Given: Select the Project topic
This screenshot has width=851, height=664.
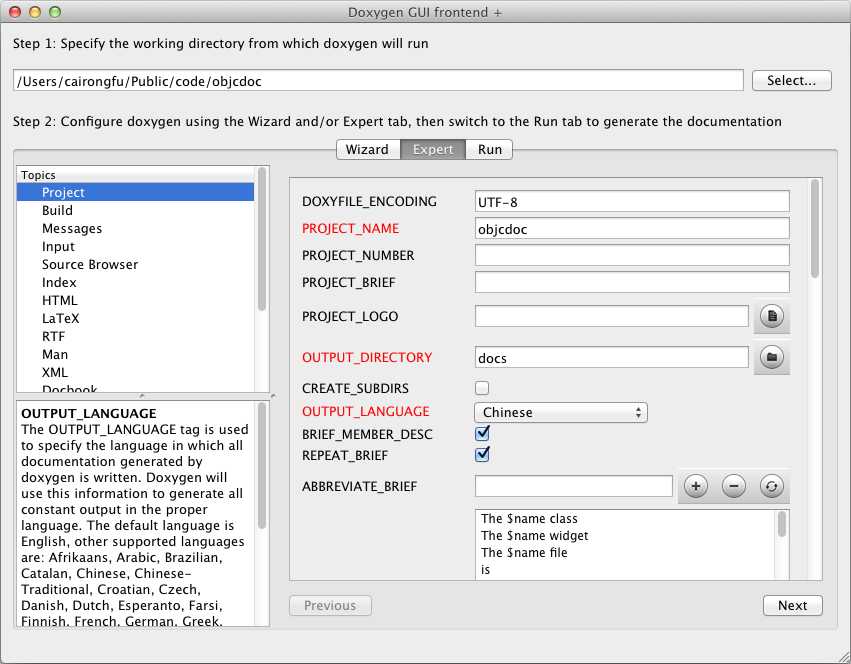Looking at the screenshot, I should pos(135,192).
